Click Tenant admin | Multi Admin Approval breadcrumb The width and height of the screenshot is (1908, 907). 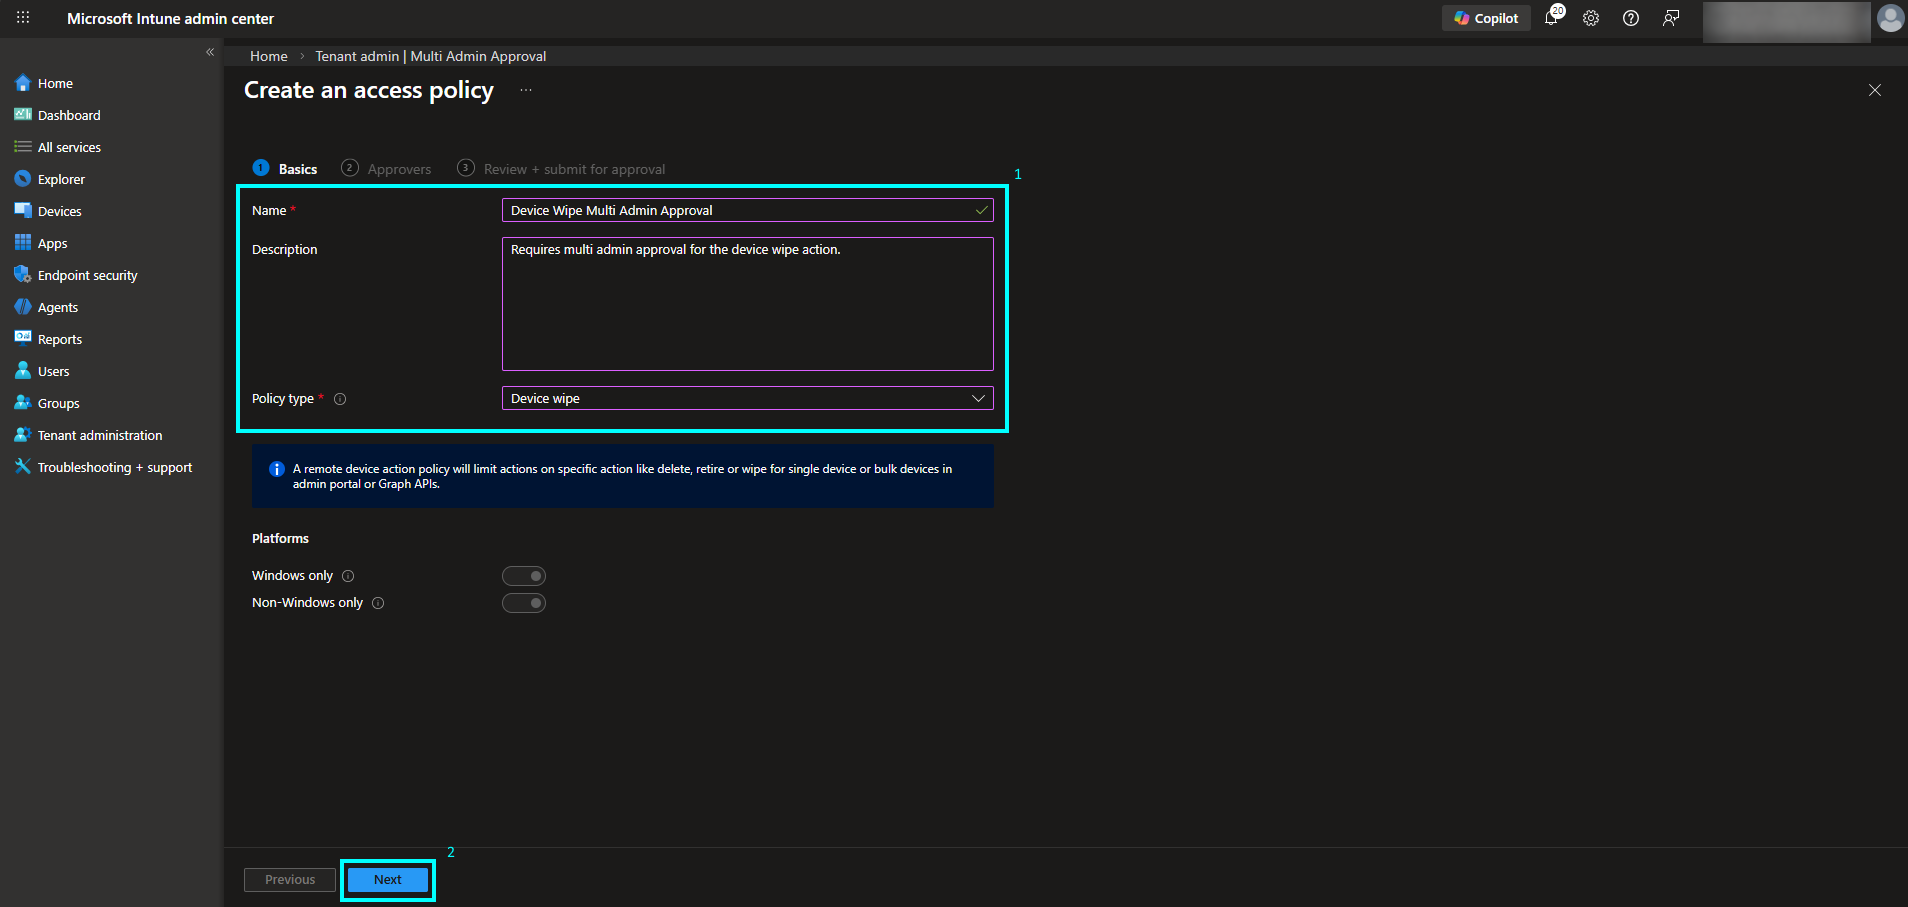click(x=431, y=56)
